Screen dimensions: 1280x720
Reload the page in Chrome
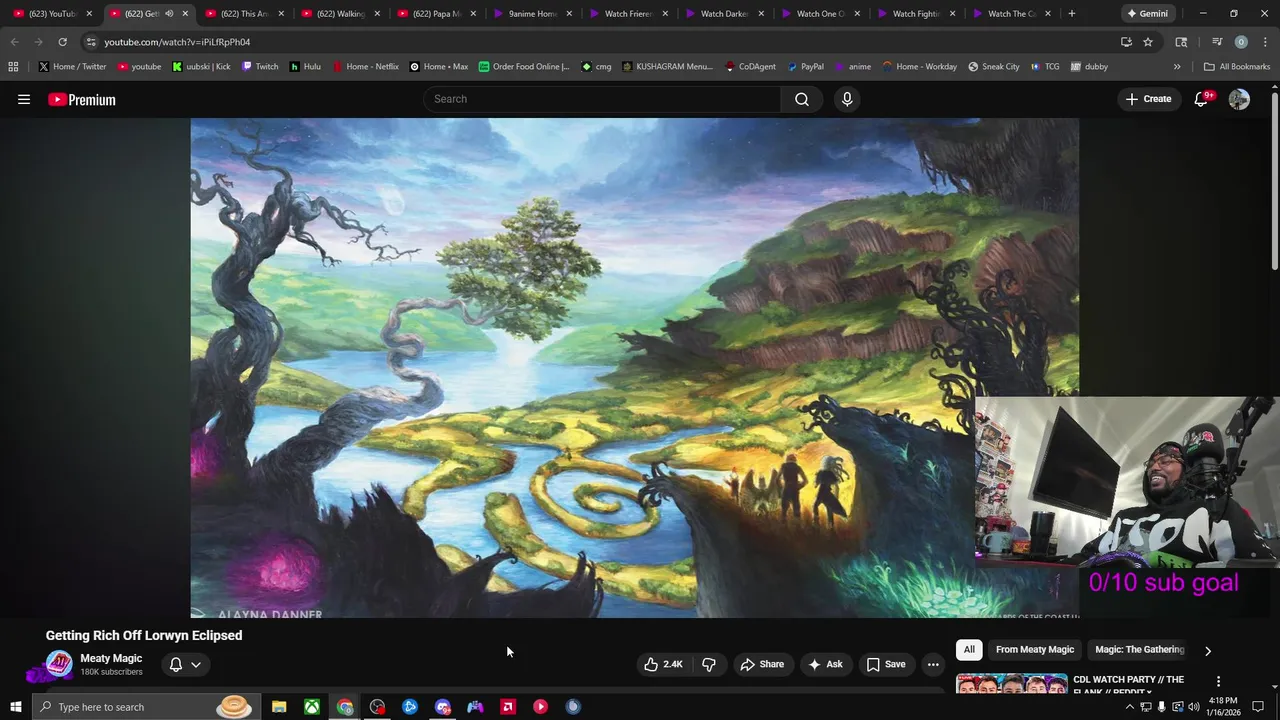62,42
